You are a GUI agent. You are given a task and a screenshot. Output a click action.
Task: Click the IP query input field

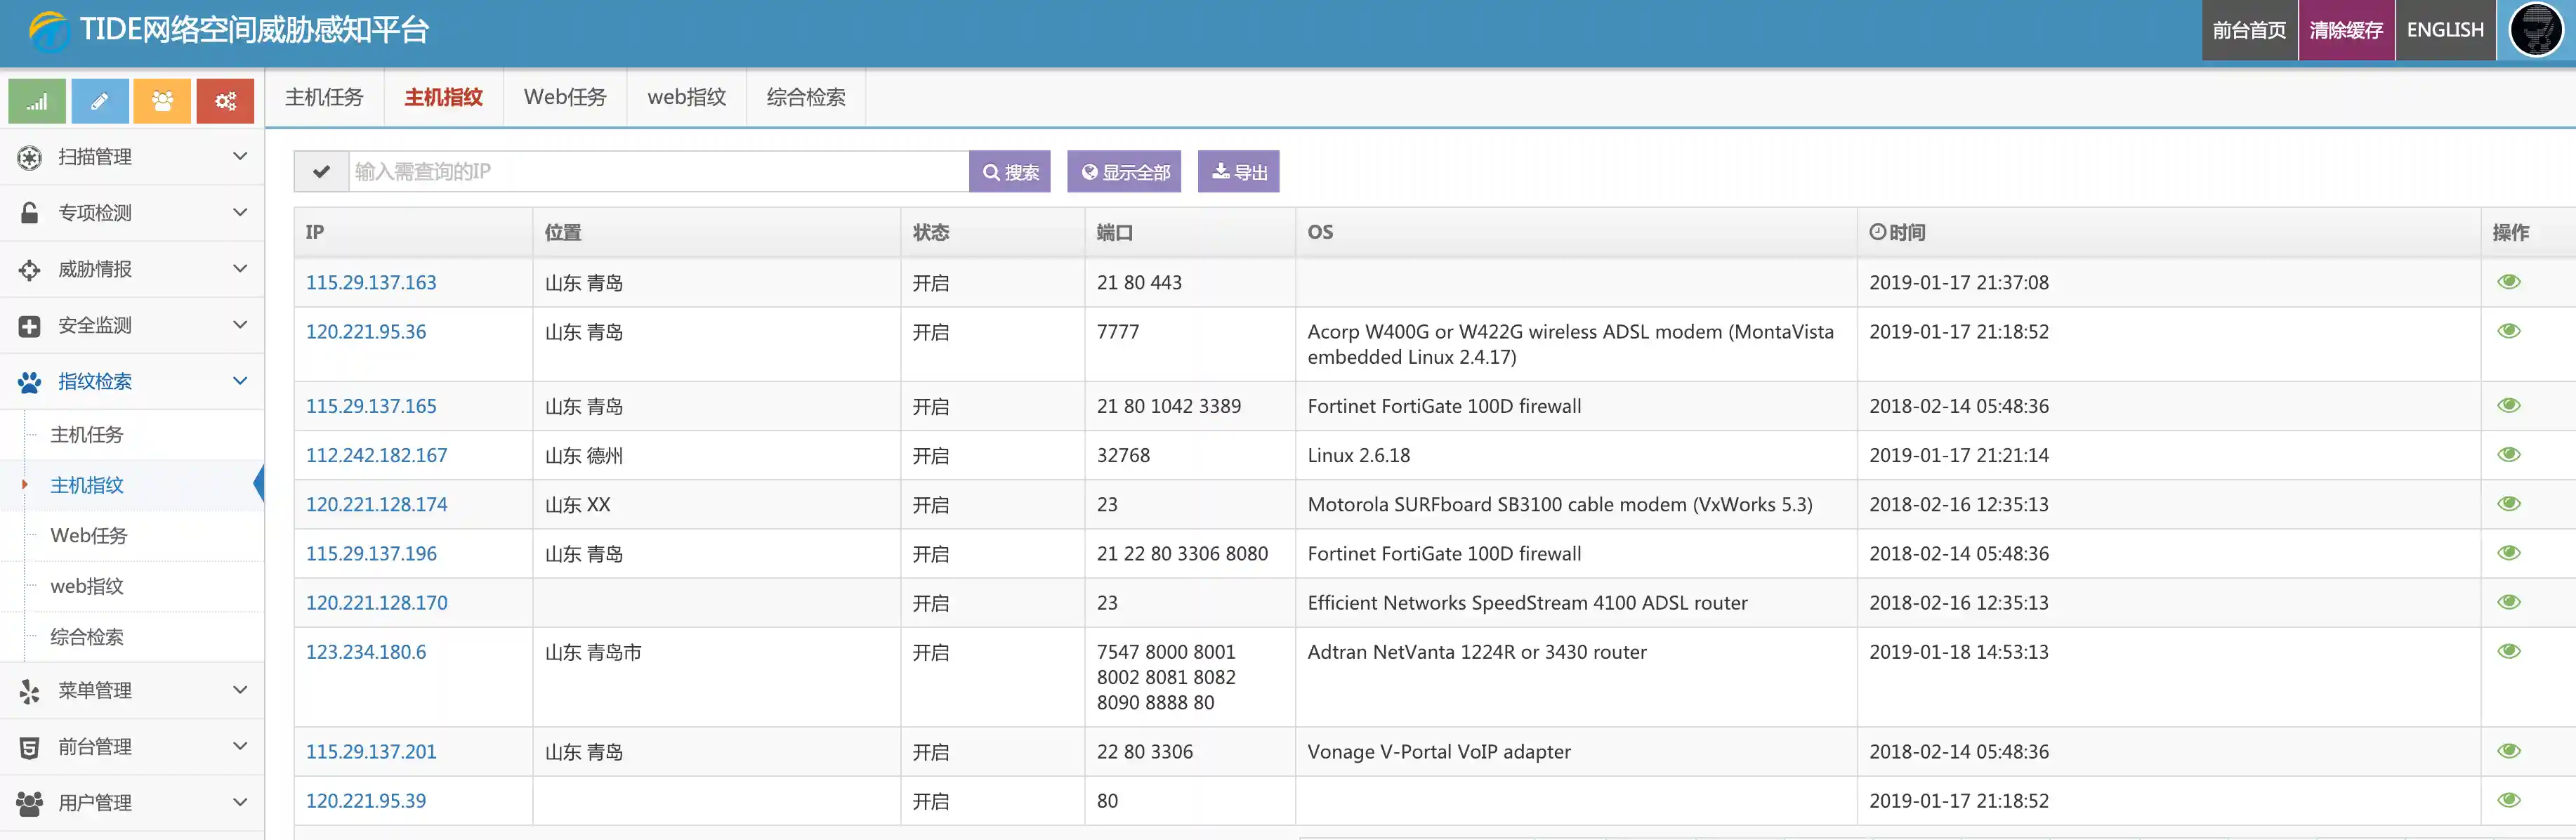click(x=658, y=172)
